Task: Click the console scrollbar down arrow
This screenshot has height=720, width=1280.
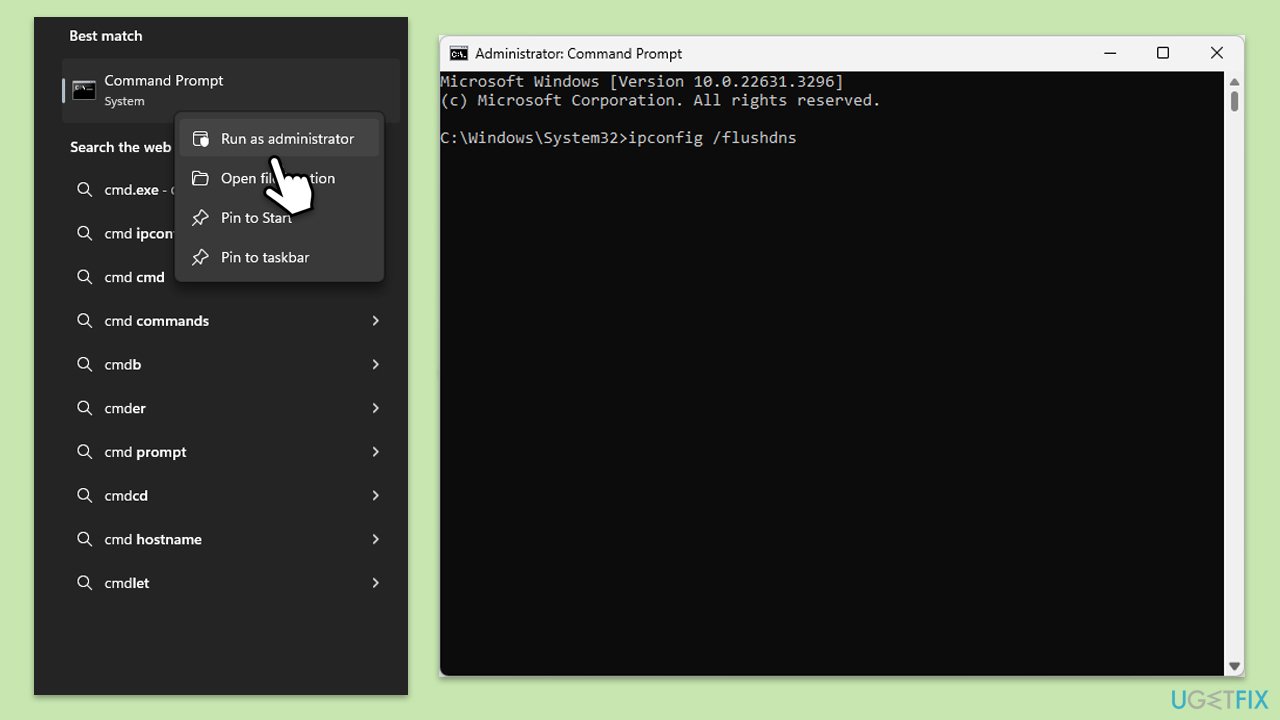Action: (1235, 666)
